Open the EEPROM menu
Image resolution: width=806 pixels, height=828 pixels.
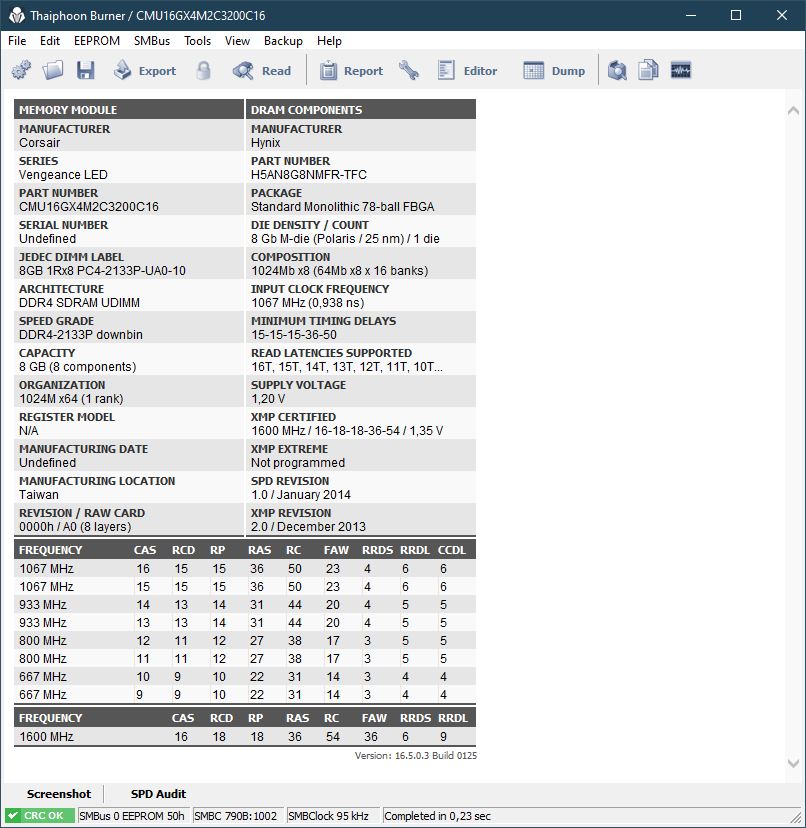97,41
